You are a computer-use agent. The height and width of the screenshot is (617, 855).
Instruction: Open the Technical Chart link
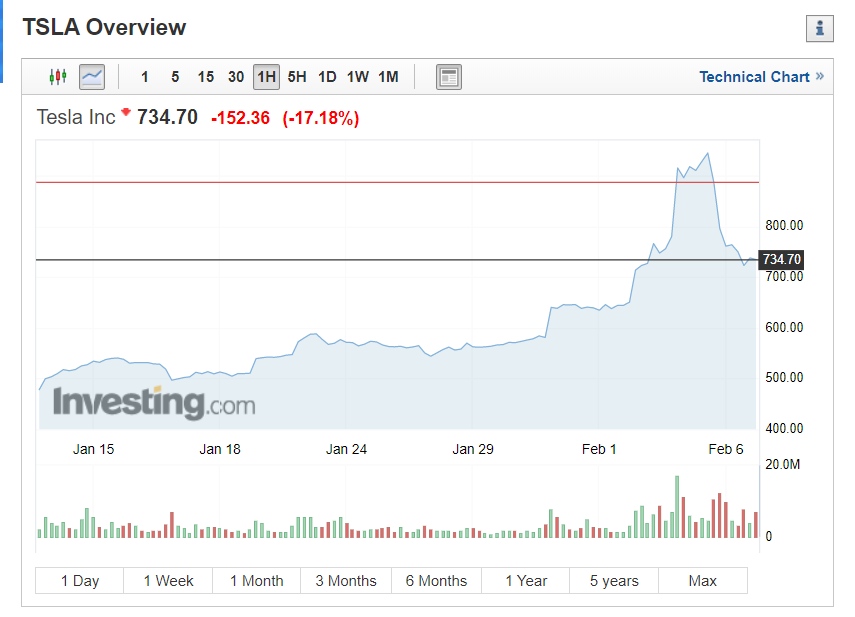click(761, 77)
